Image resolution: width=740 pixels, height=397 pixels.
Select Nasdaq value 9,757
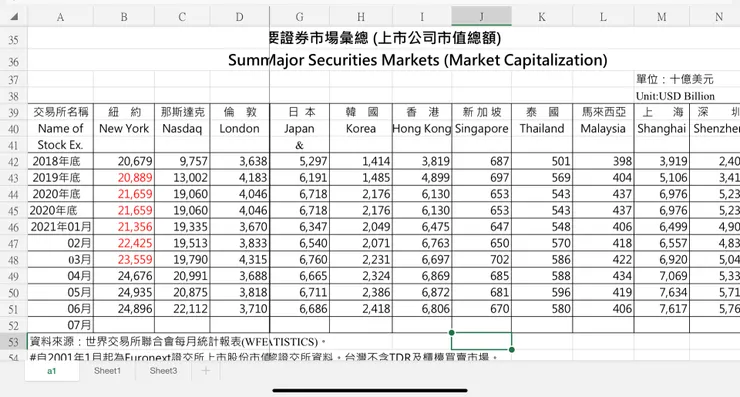(182, 161)
